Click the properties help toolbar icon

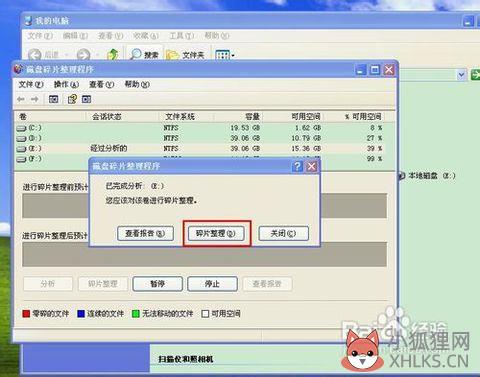[x=72, y=99]
